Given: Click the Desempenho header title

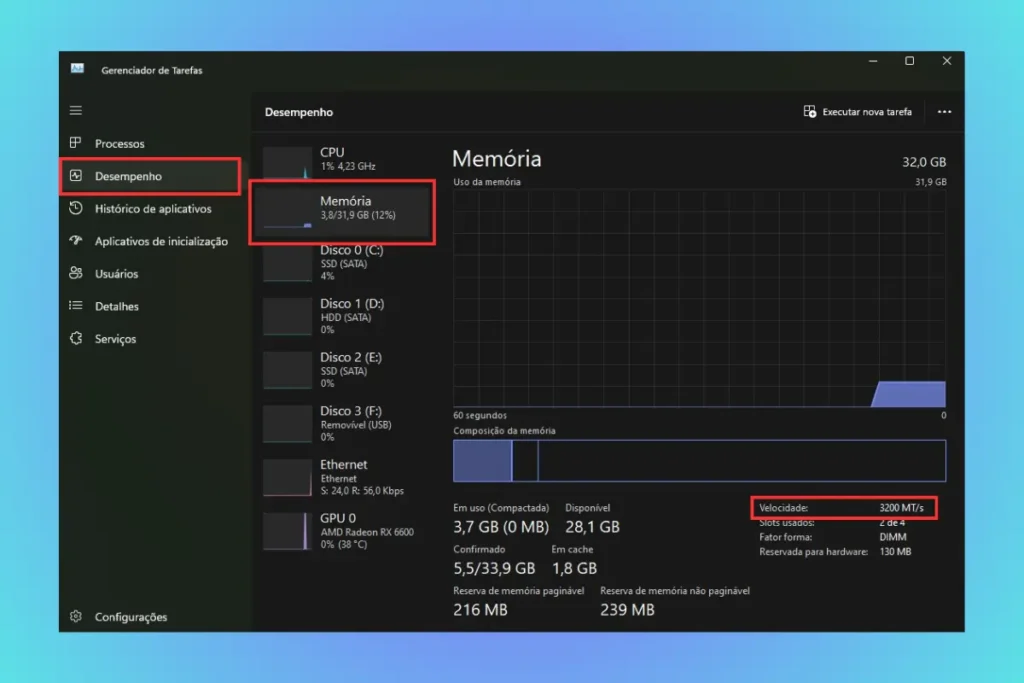Looking at the screenshot, I should (298, 112).
